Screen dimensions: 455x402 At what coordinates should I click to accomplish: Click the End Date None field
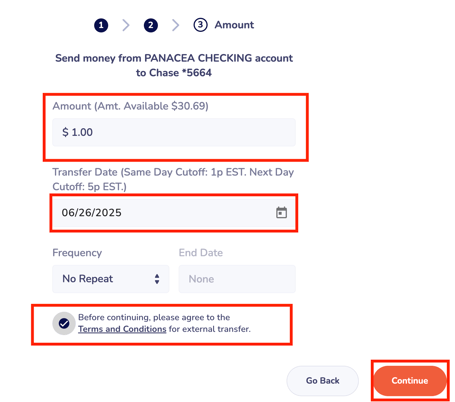pyautogui.click(x=237, y=279)
